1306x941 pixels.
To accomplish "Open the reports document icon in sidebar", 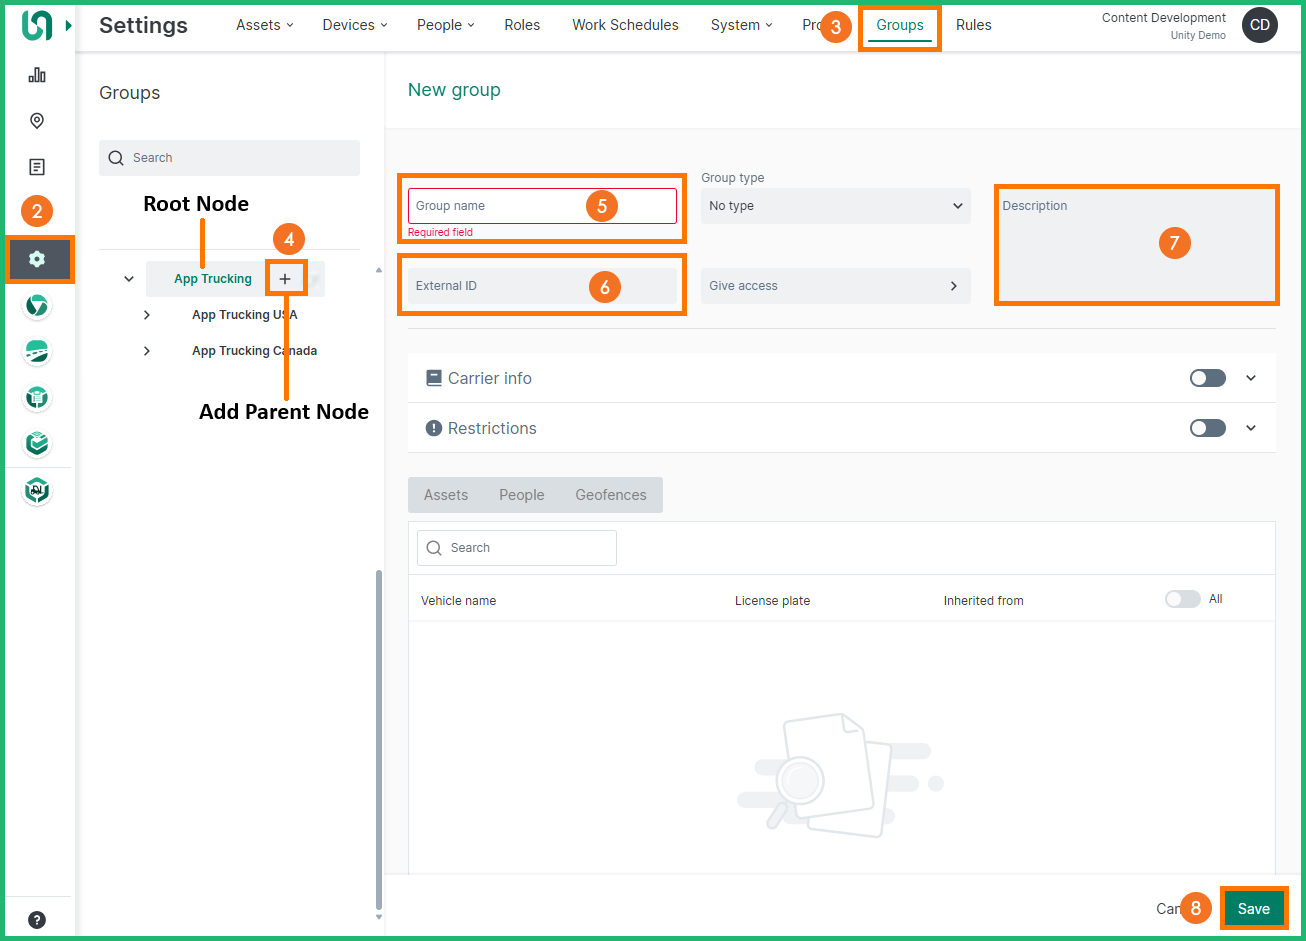I will click(37, 167).
